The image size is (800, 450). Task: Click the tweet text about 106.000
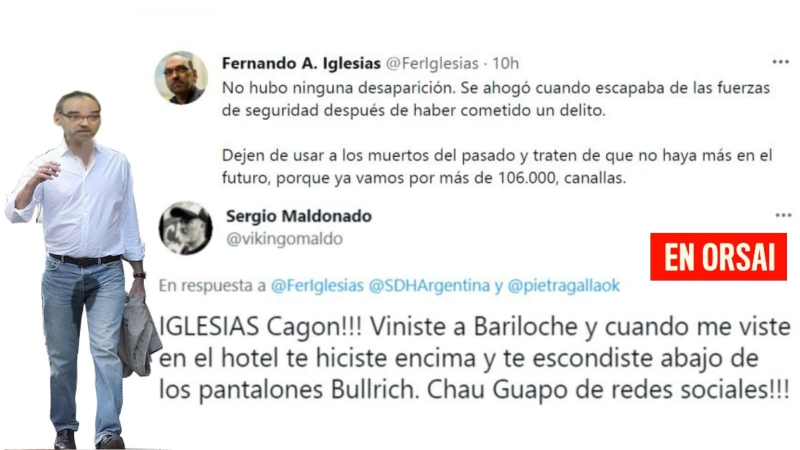(497, 167)
